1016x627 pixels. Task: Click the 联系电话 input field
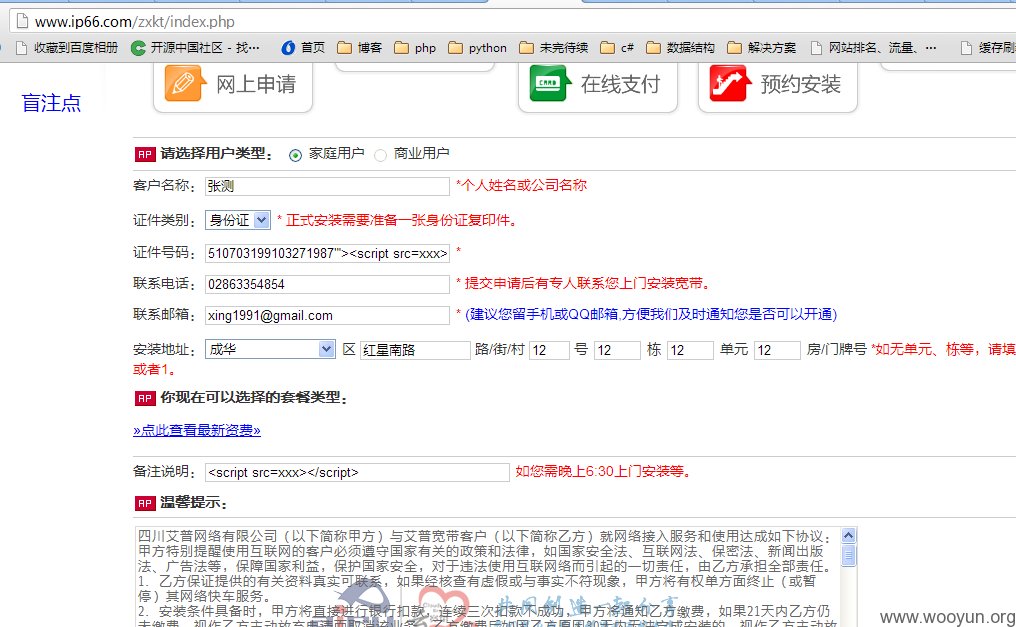327,284
